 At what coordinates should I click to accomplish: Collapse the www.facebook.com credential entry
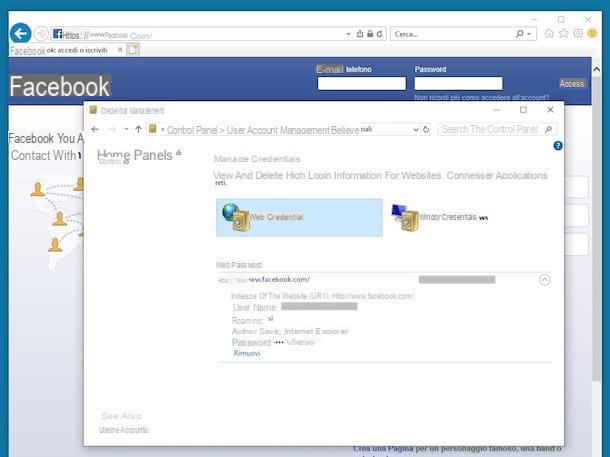[x=545, y=280]
